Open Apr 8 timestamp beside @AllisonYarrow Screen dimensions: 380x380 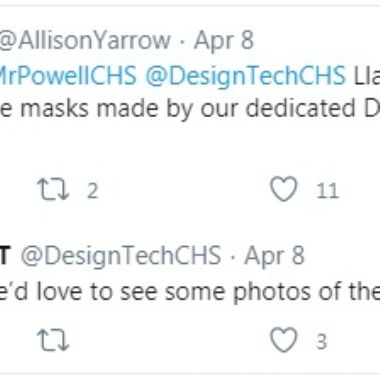coord(224,41)
